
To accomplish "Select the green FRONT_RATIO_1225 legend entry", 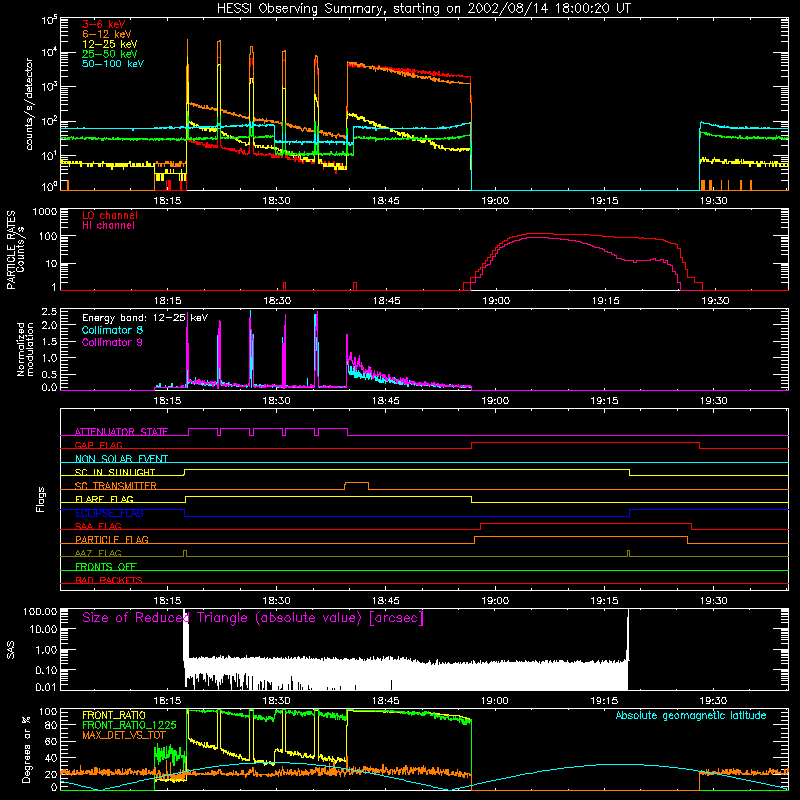I will point(129,725).
